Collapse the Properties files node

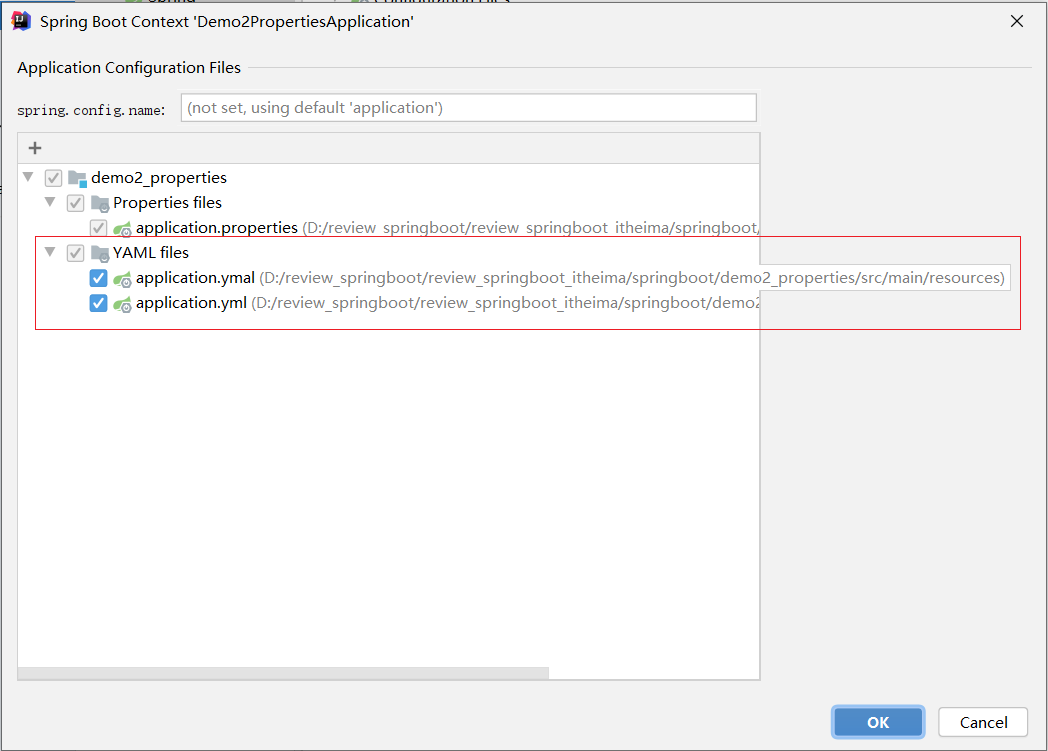pos(49,202)
